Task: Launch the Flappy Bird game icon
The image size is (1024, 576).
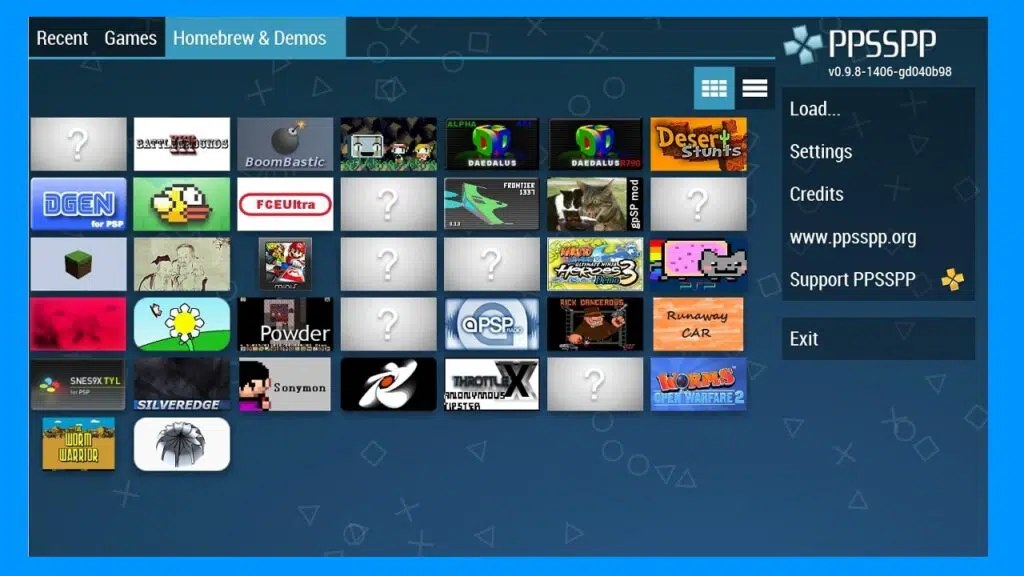Action: [182, 204]
